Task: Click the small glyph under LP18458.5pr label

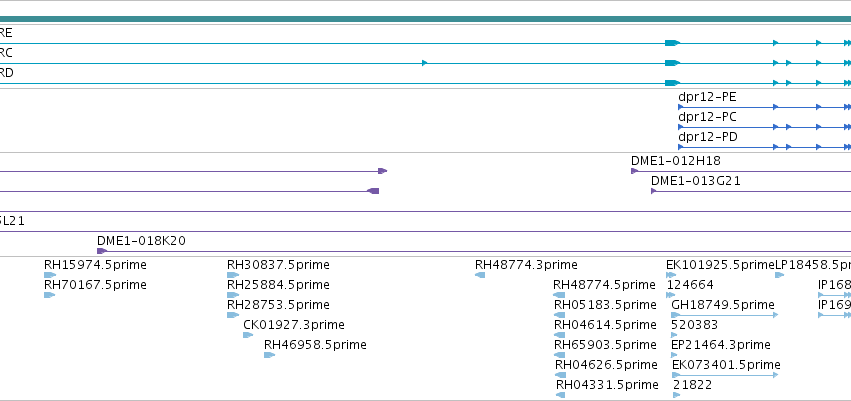Action: pos(779,275)
